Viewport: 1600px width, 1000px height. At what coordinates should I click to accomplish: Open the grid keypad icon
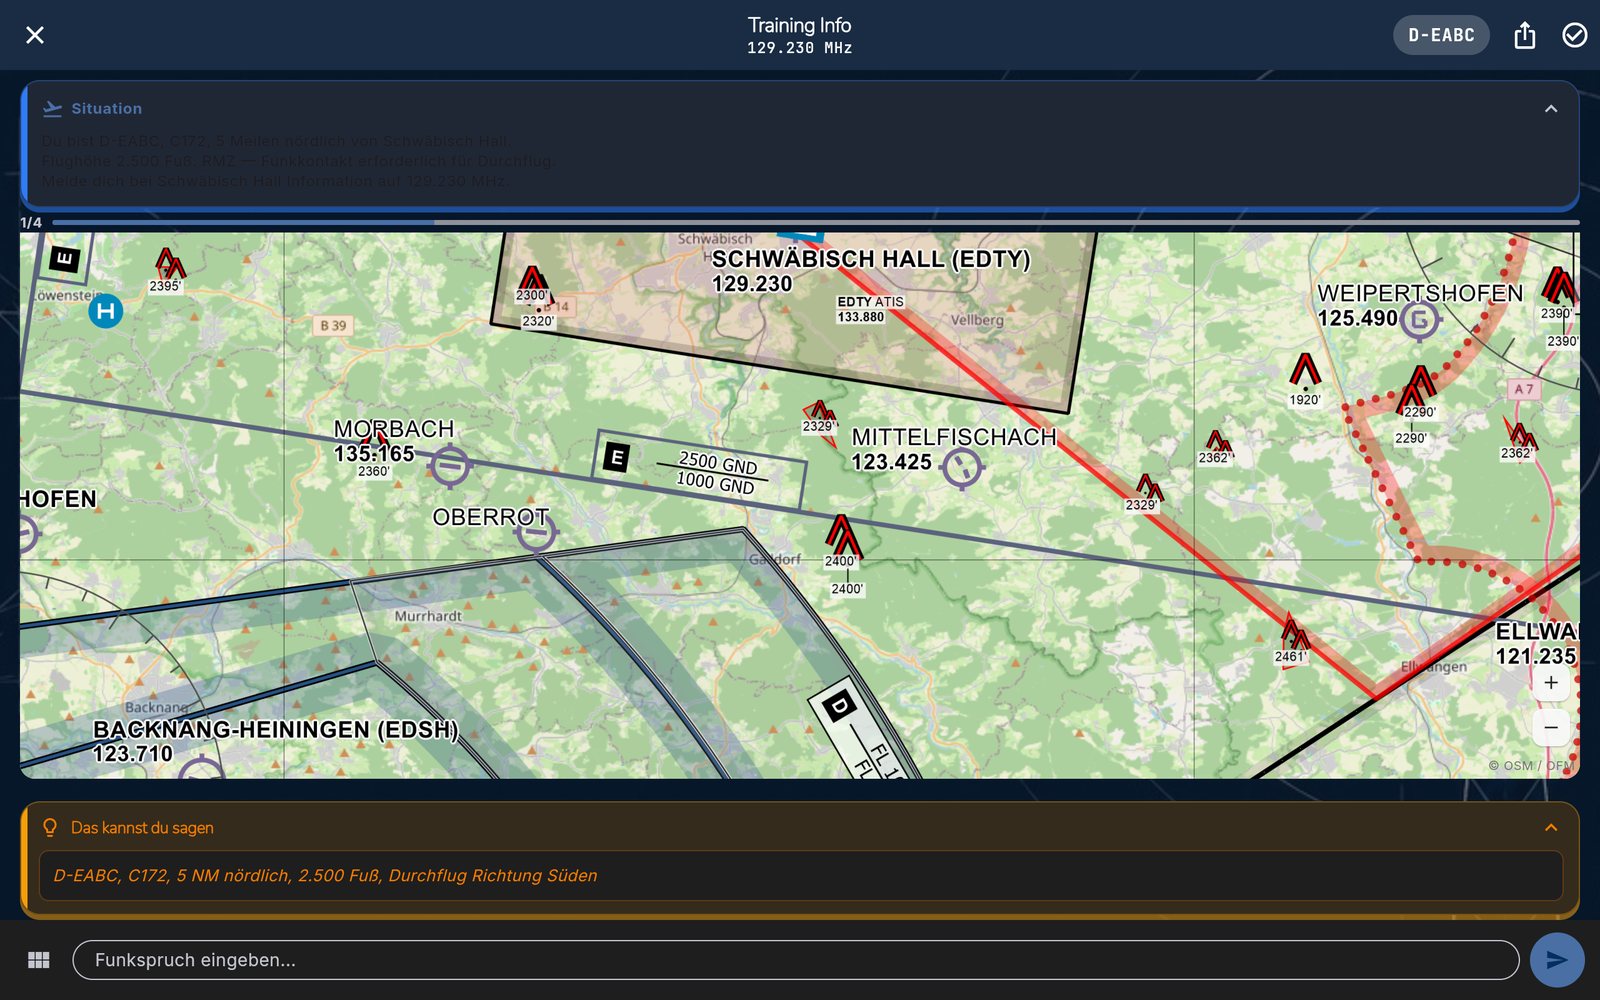[39, 960]
